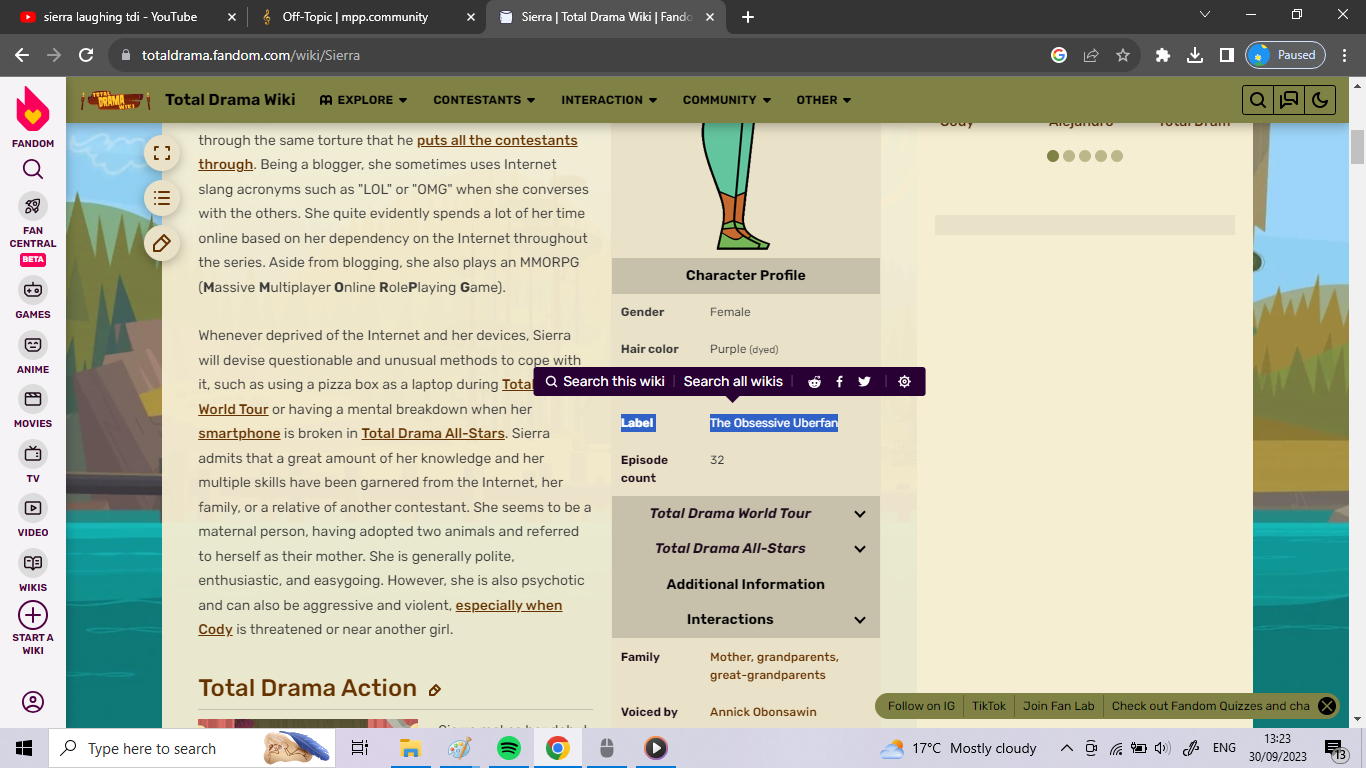Open browser extensions puzzle icon
Viewport: 1366px width, 768px height.
click(1162, 55)
